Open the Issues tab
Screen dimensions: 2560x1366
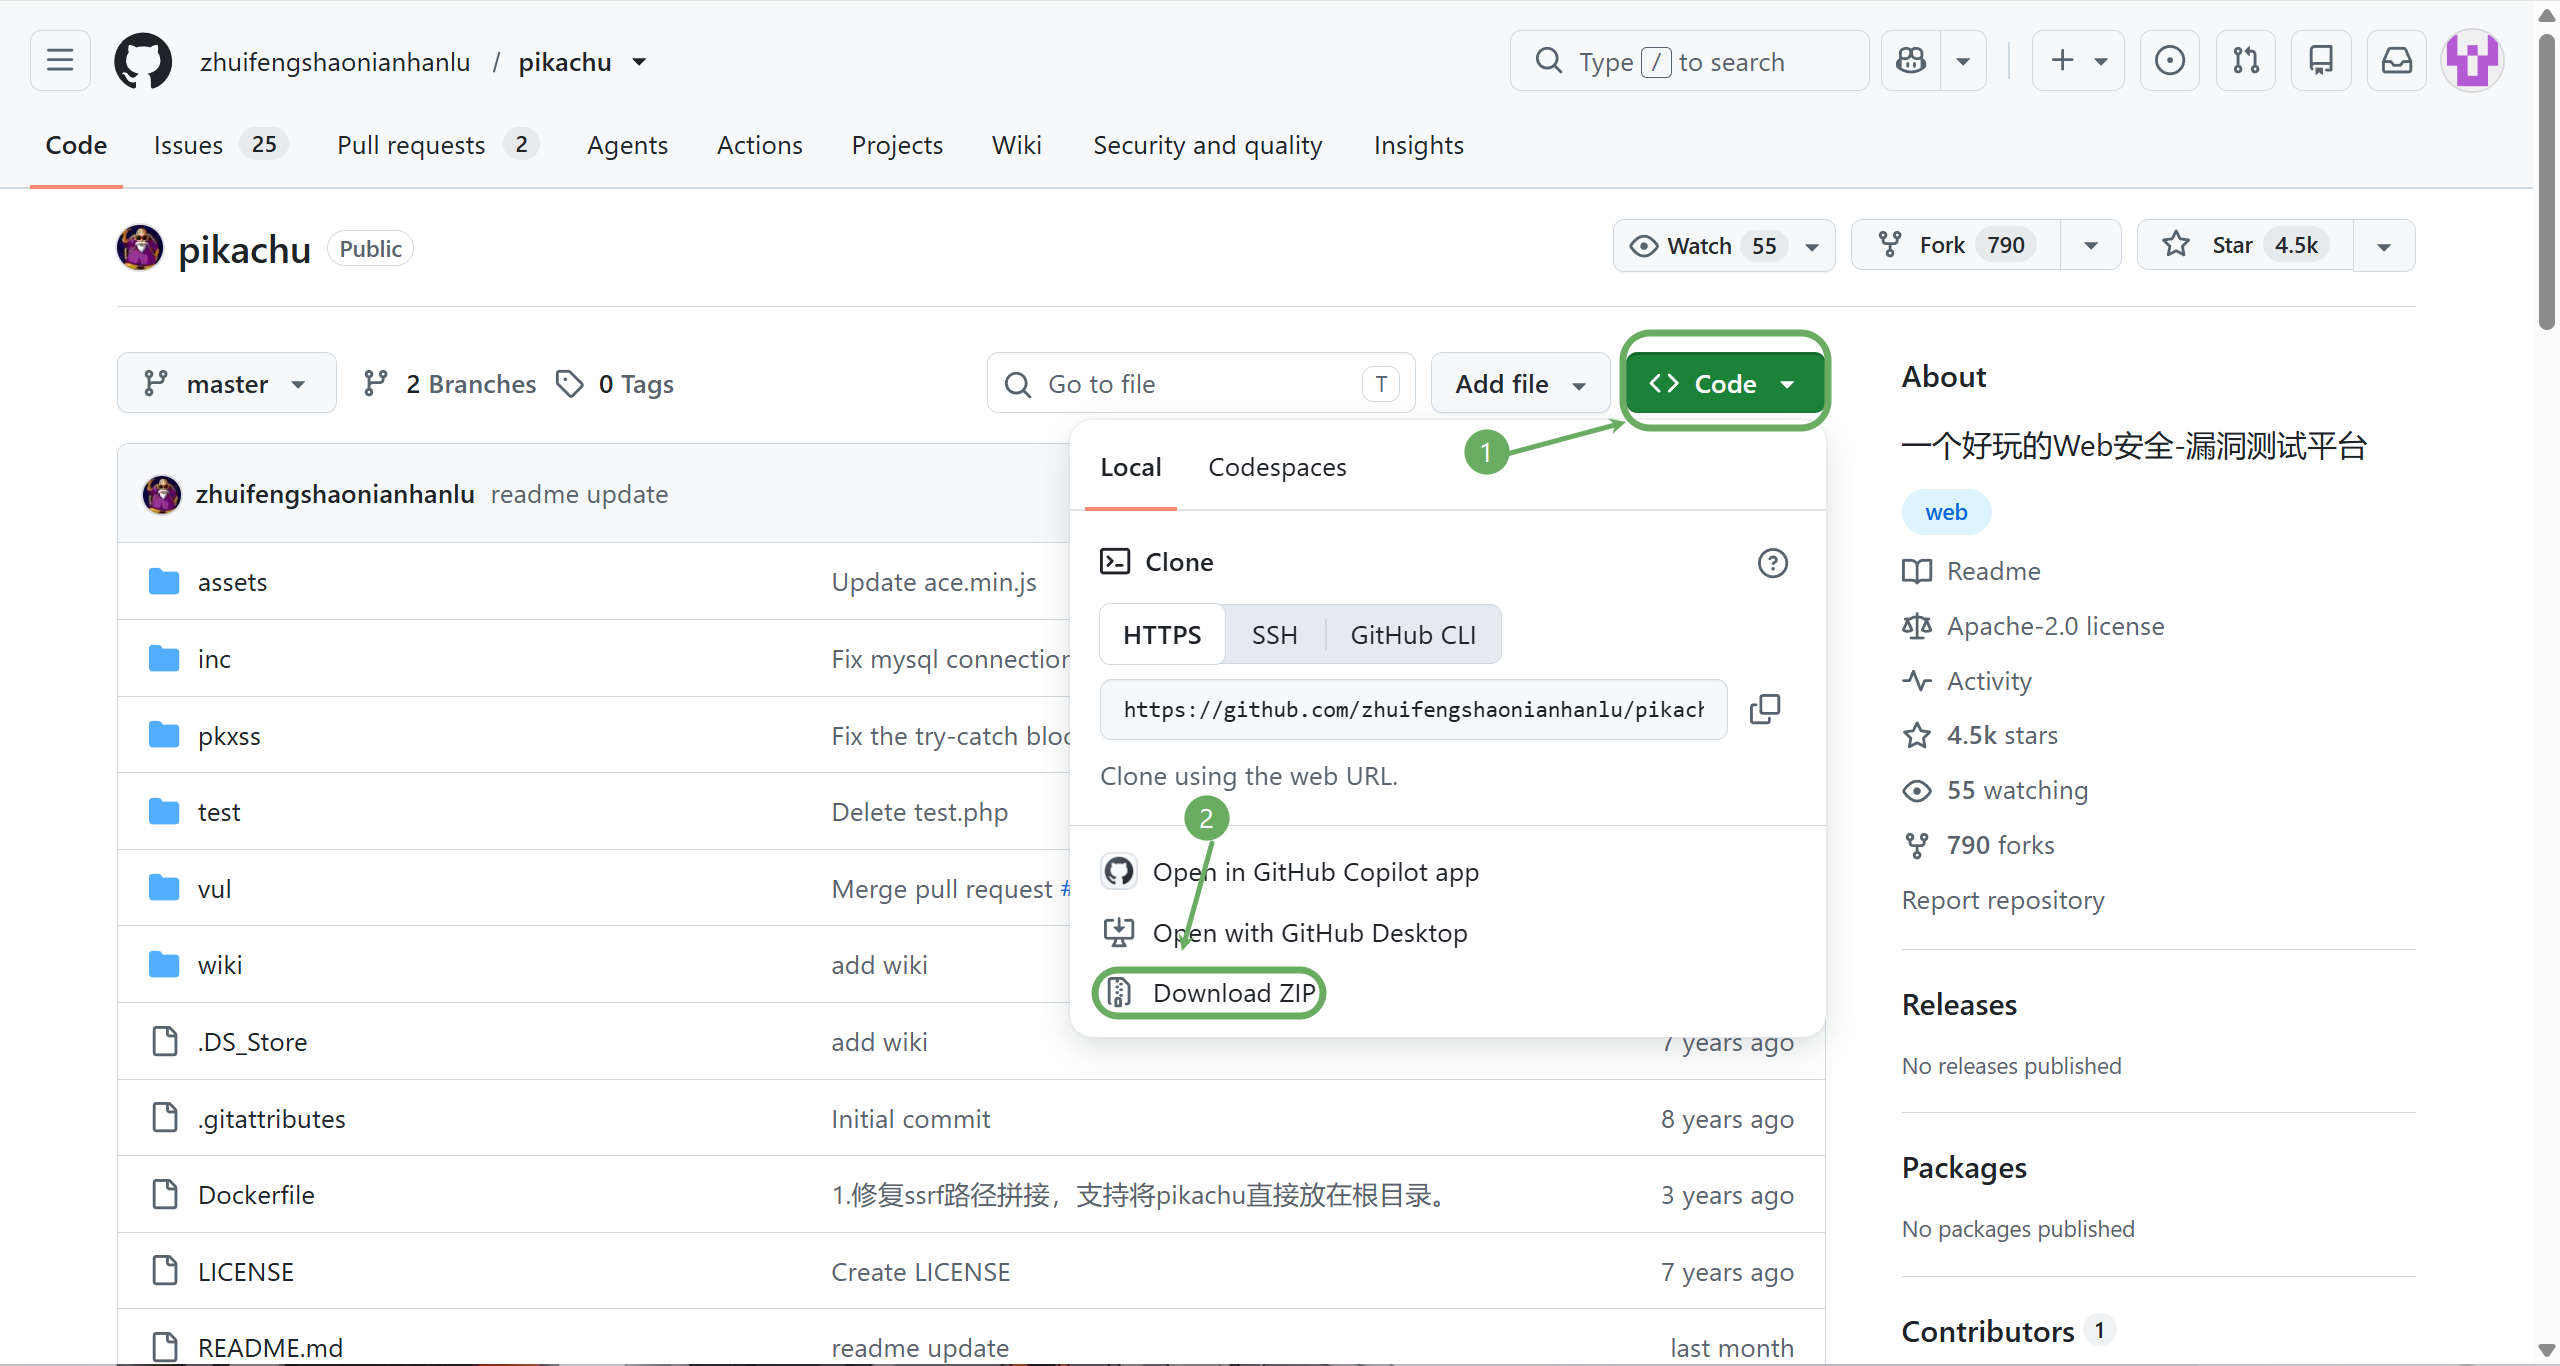coord(220,145)
